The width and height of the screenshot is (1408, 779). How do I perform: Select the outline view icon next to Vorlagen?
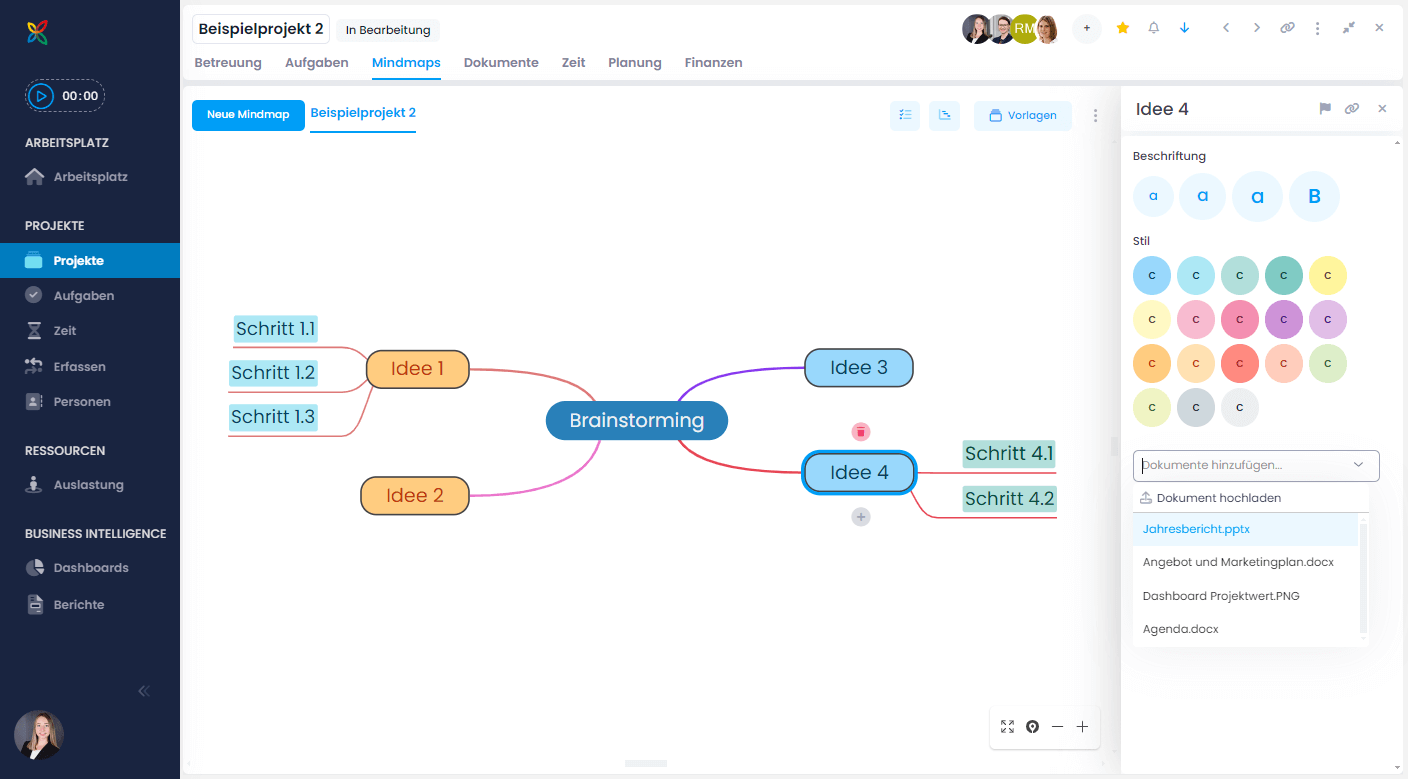[944, 115]
